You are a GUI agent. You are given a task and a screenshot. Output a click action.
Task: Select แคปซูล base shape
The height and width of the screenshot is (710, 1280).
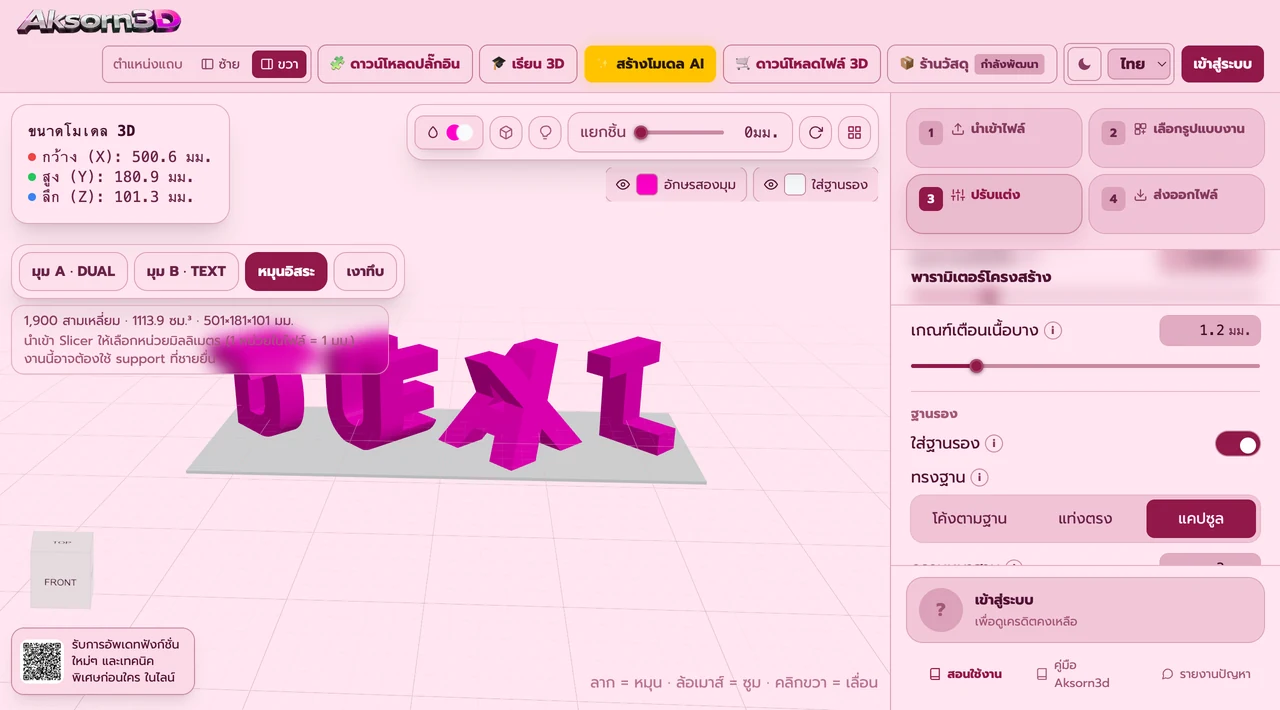click(1201, 519)
